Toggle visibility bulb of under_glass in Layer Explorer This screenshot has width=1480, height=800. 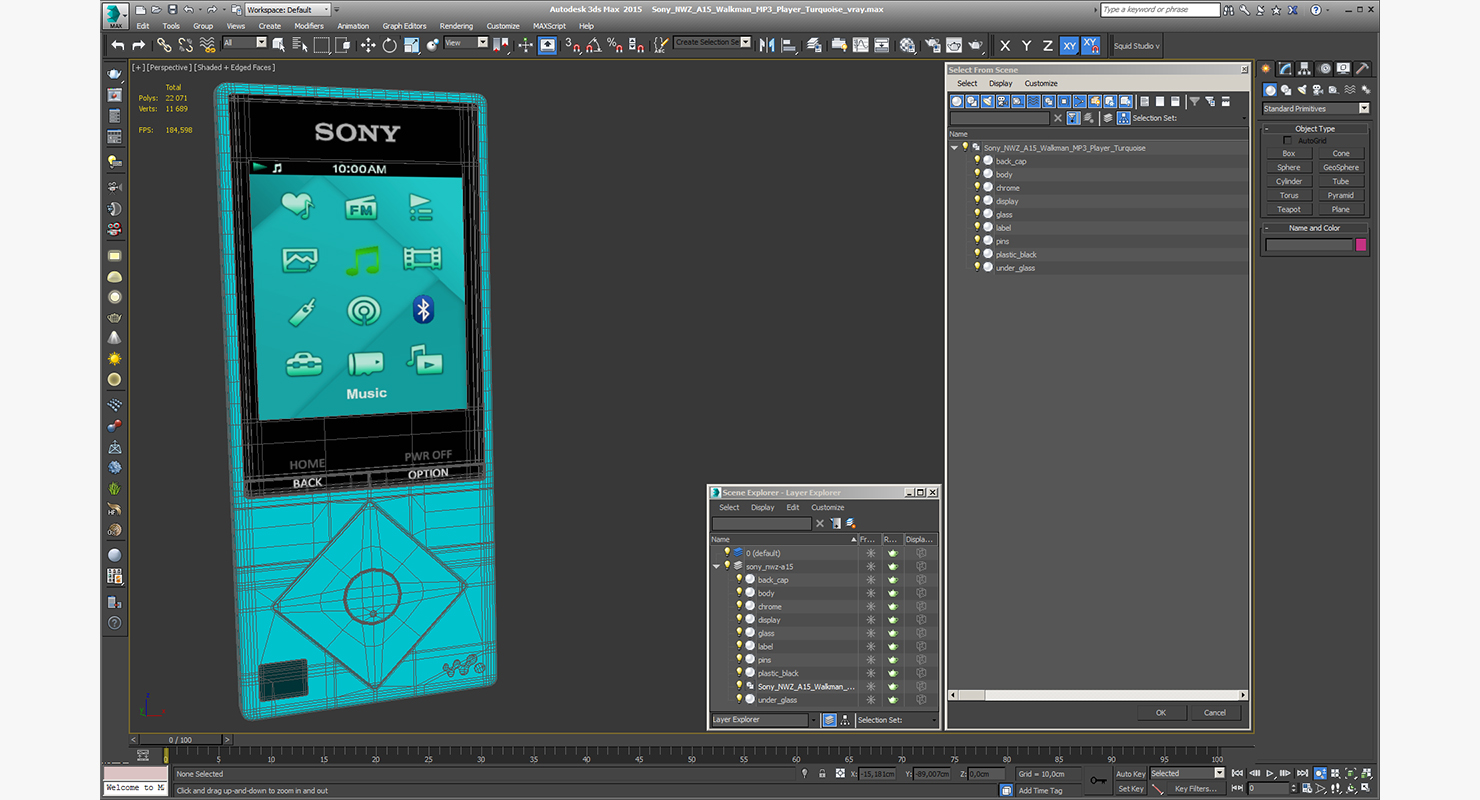(739, 699)
